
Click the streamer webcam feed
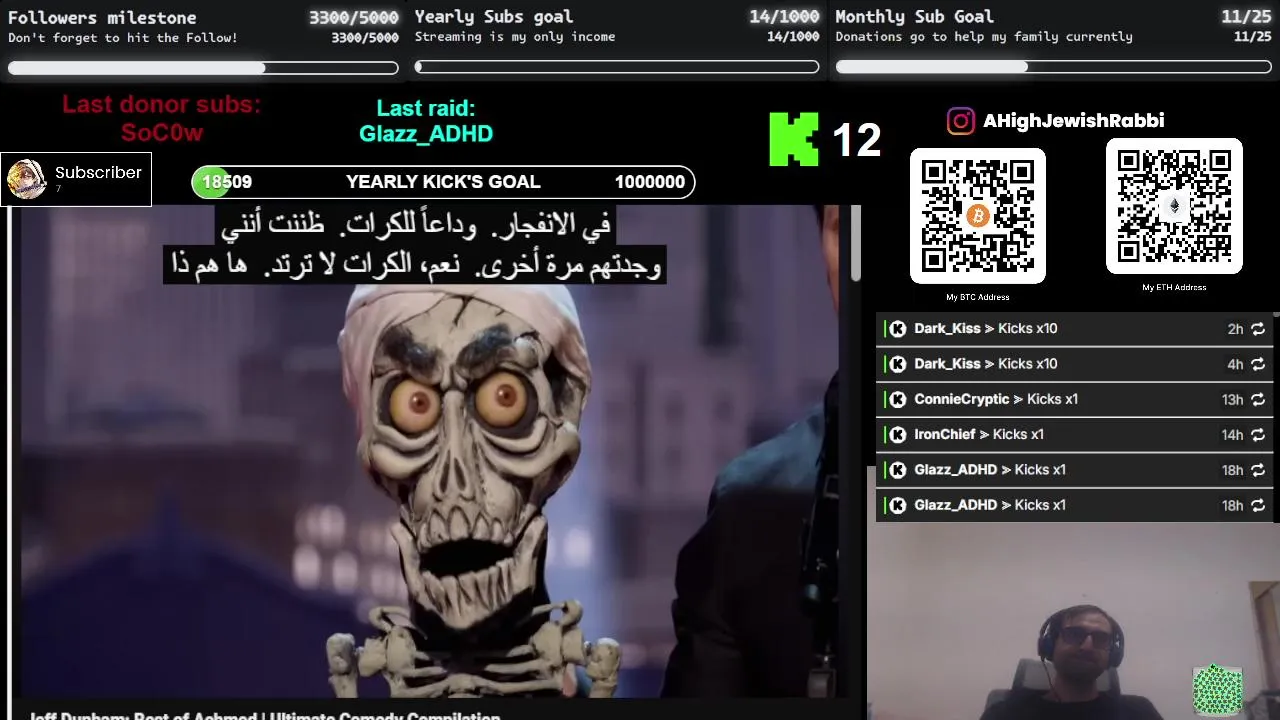[x=1072, y=621]
